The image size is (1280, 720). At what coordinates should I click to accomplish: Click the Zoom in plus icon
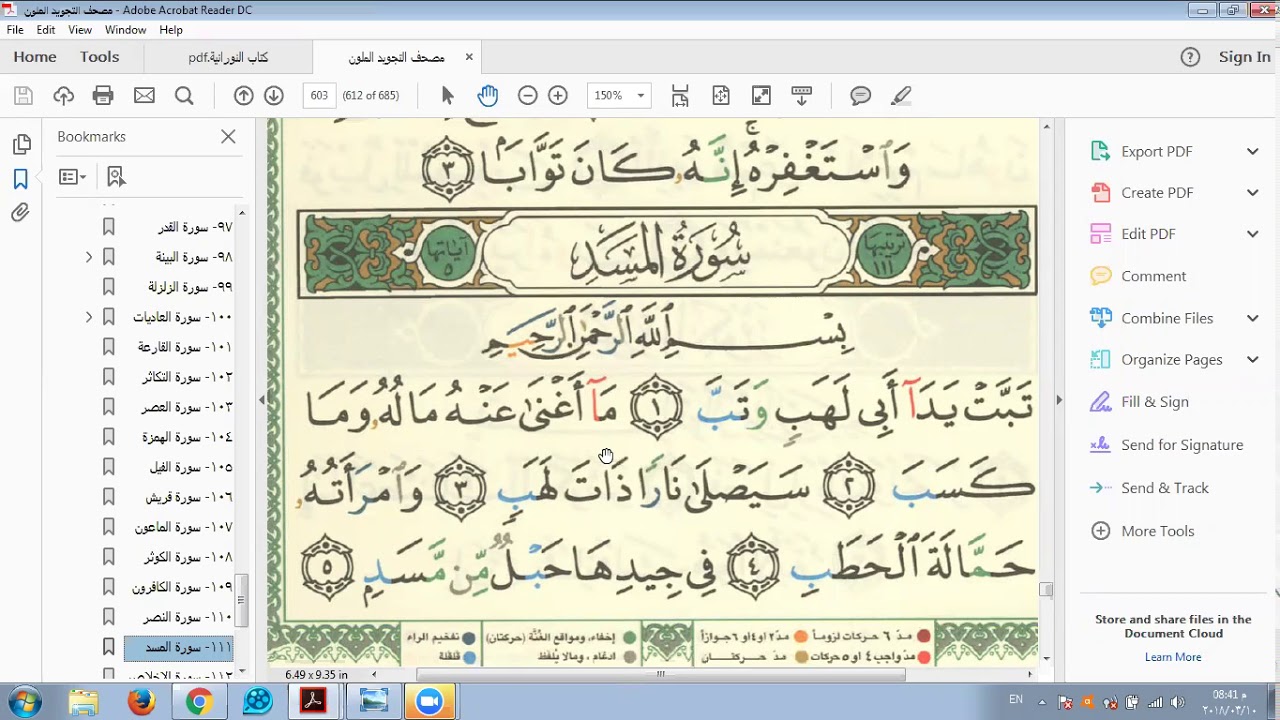pos(558,96)
